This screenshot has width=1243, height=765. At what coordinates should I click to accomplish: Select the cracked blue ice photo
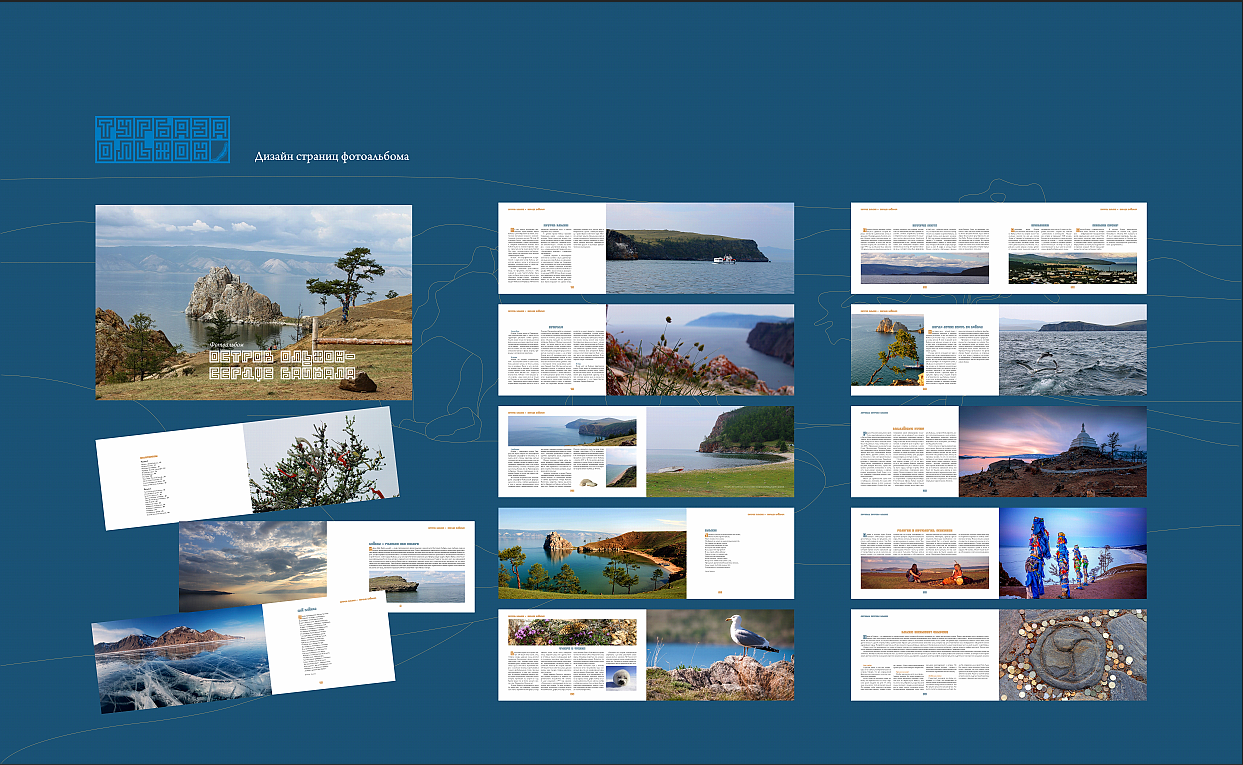pyautogui.click(x=181, y=661)
